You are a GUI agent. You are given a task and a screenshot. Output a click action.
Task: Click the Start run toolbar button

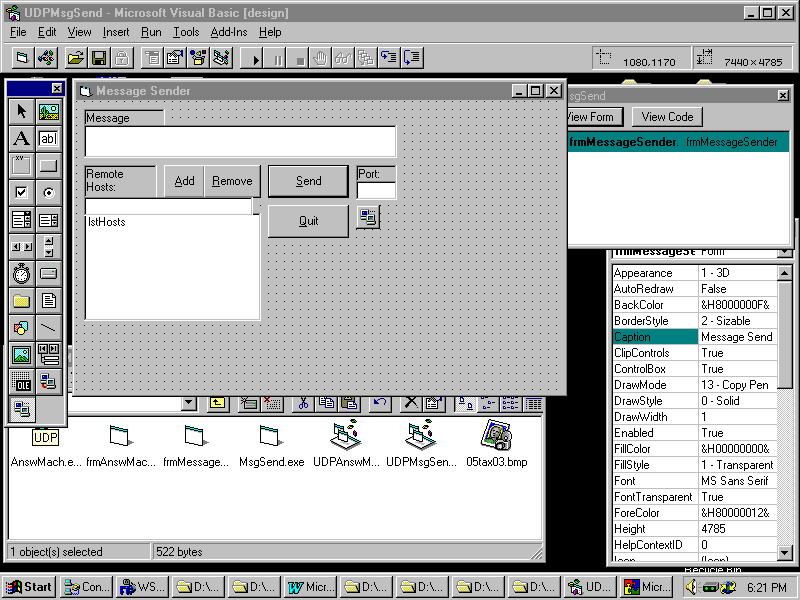256,59
